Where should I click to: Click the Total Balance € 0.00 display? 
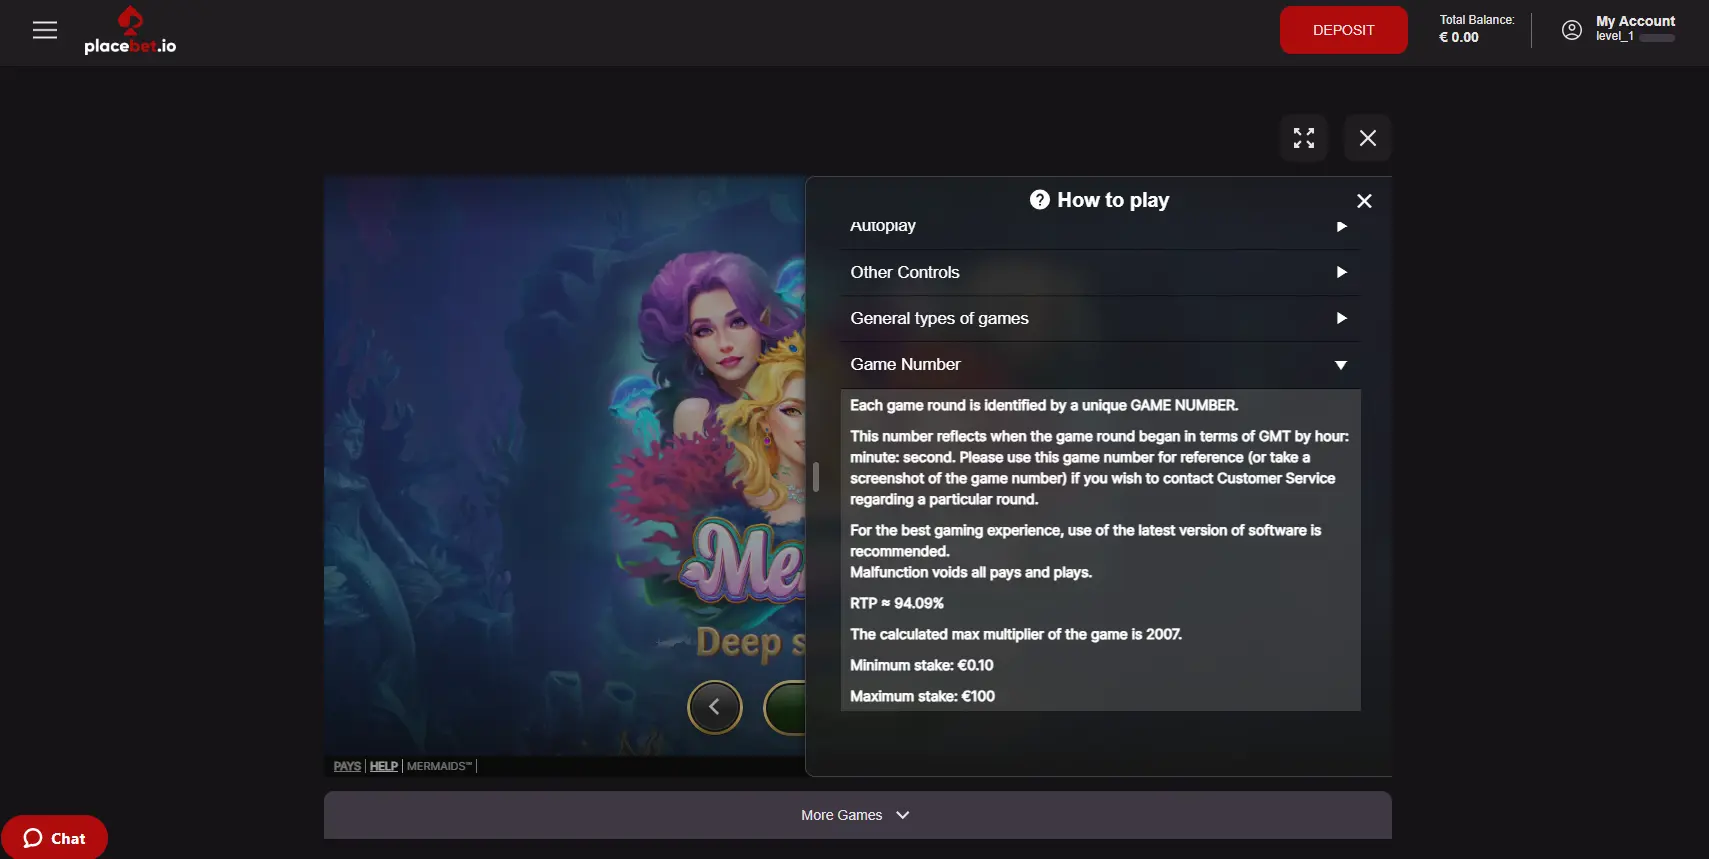tap(1476, 29)
